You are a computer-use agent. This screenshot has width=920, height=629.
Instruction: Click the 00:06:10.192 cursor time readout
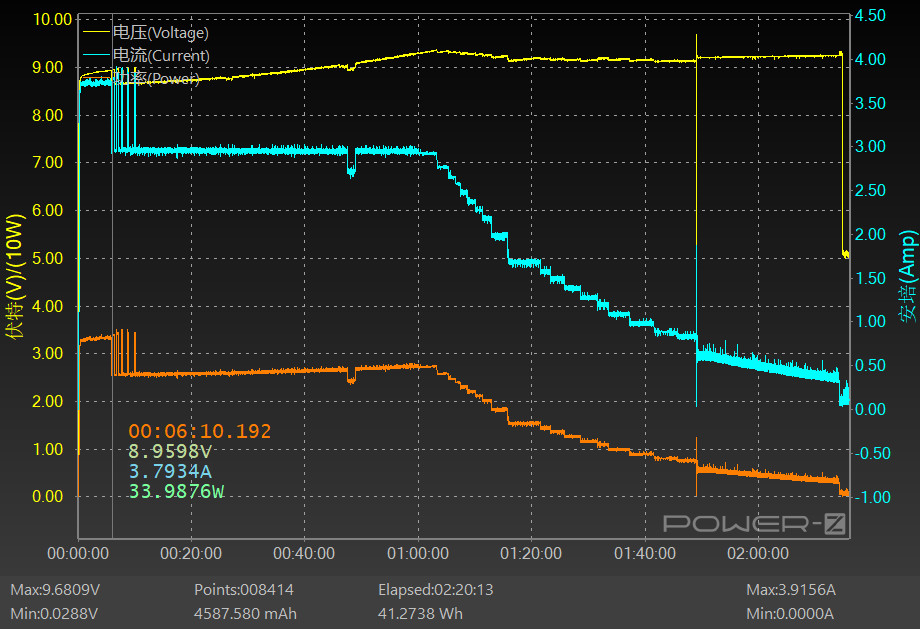point(200,432)
